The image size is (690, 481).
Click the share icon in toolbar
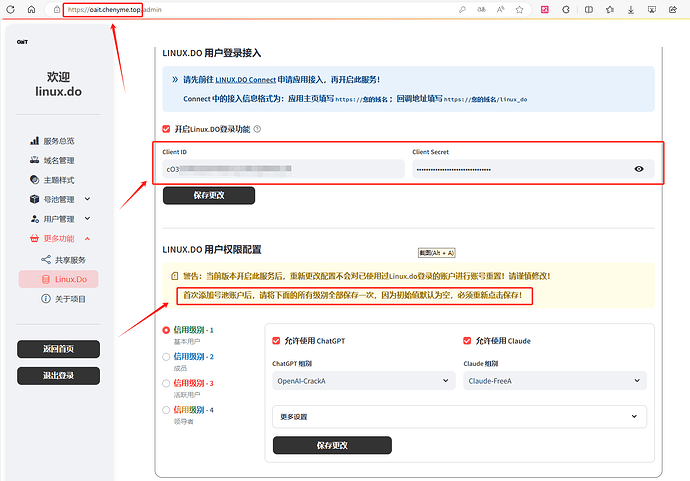(x=672, y=9)
